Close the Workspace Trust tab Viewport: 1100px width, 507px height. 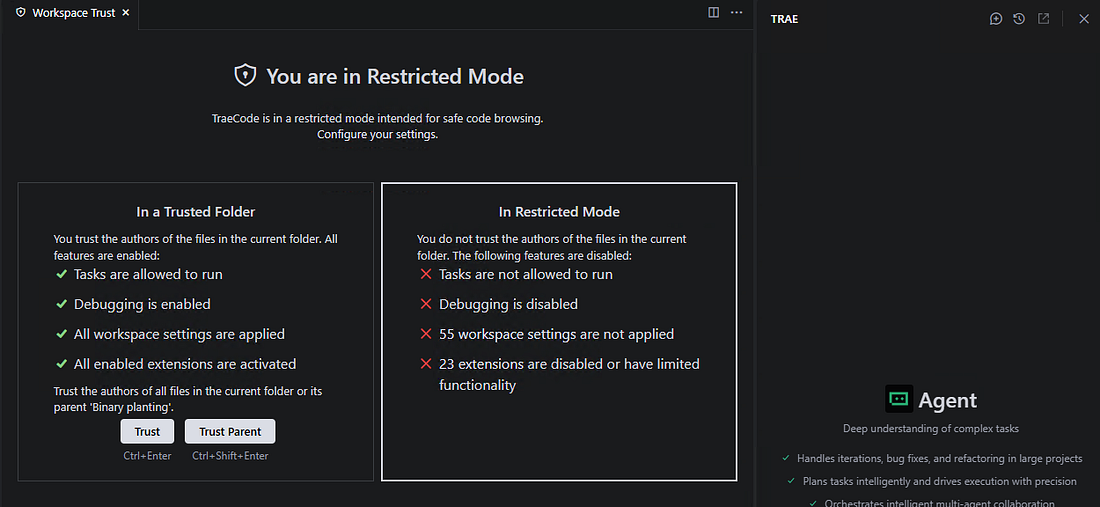coord(126,13)
